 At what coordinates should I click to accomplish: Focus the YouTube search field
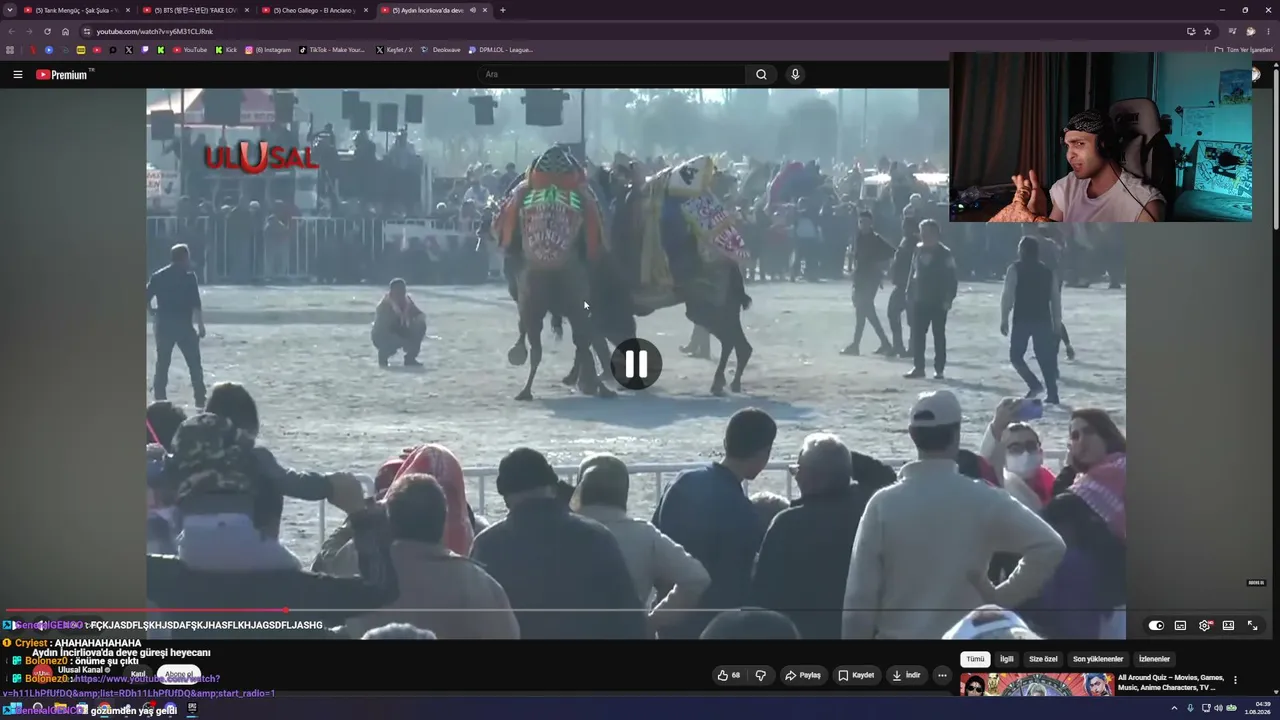point(611,74)
